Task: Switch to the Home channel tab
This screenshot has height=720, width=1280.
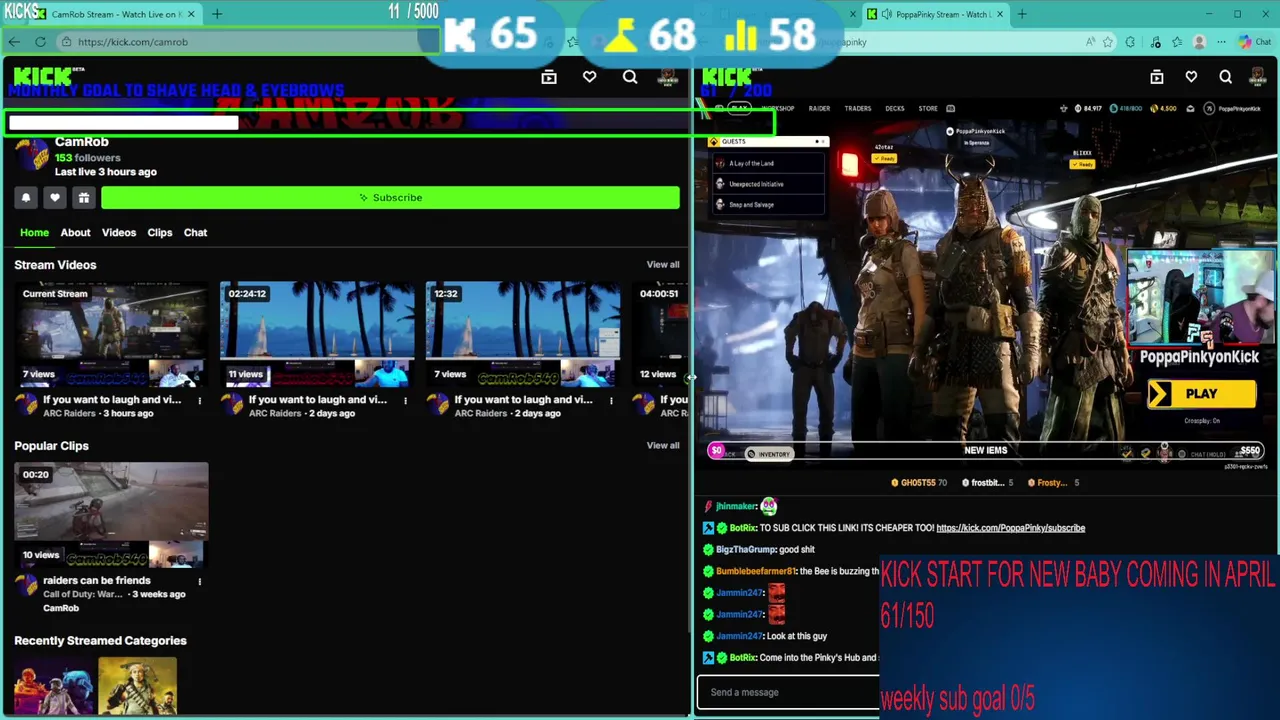Action: tap(34, 233)
